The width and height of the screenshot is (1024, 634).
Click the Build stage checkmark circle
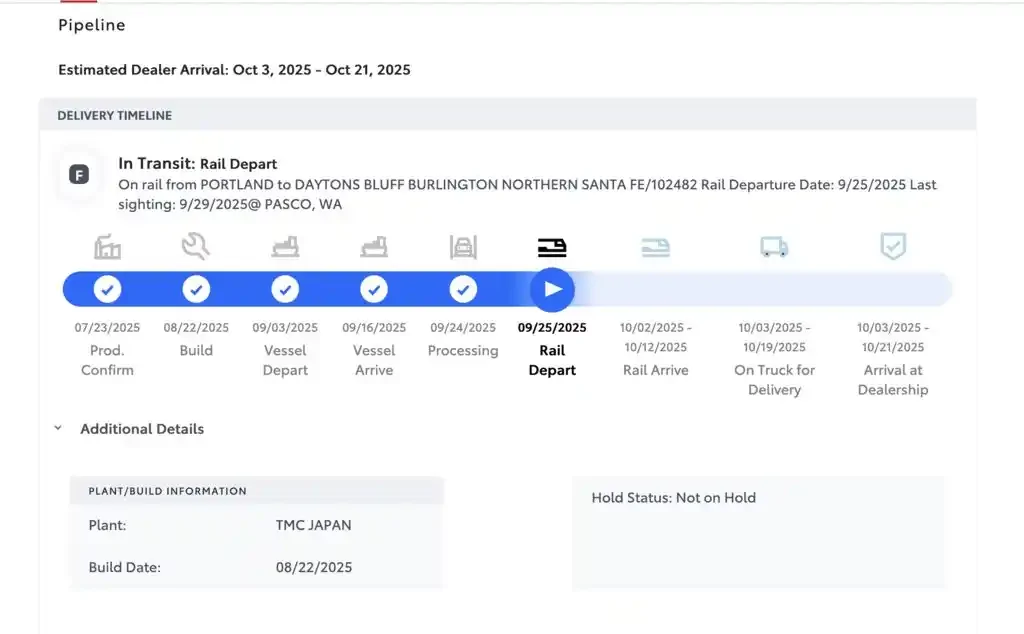[196, 290]
